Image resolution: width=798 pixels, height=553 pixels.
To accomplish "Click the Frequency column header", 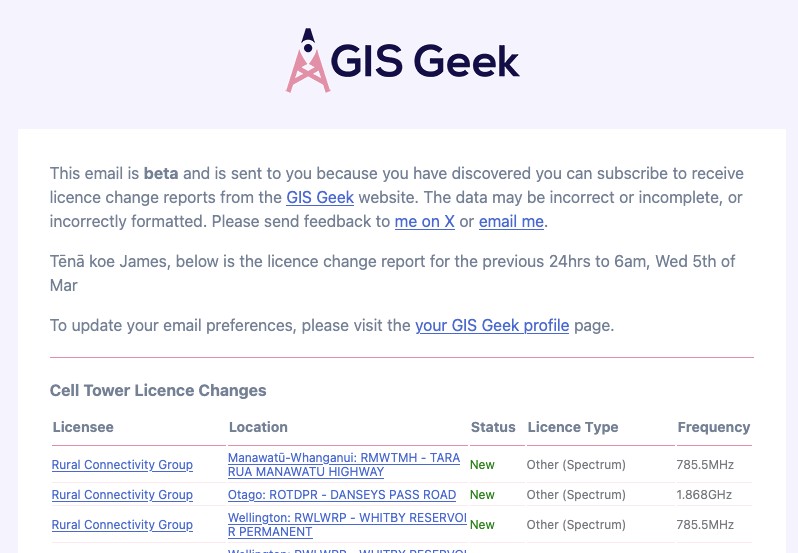I will pyautogui.click(x=714, y=427).
